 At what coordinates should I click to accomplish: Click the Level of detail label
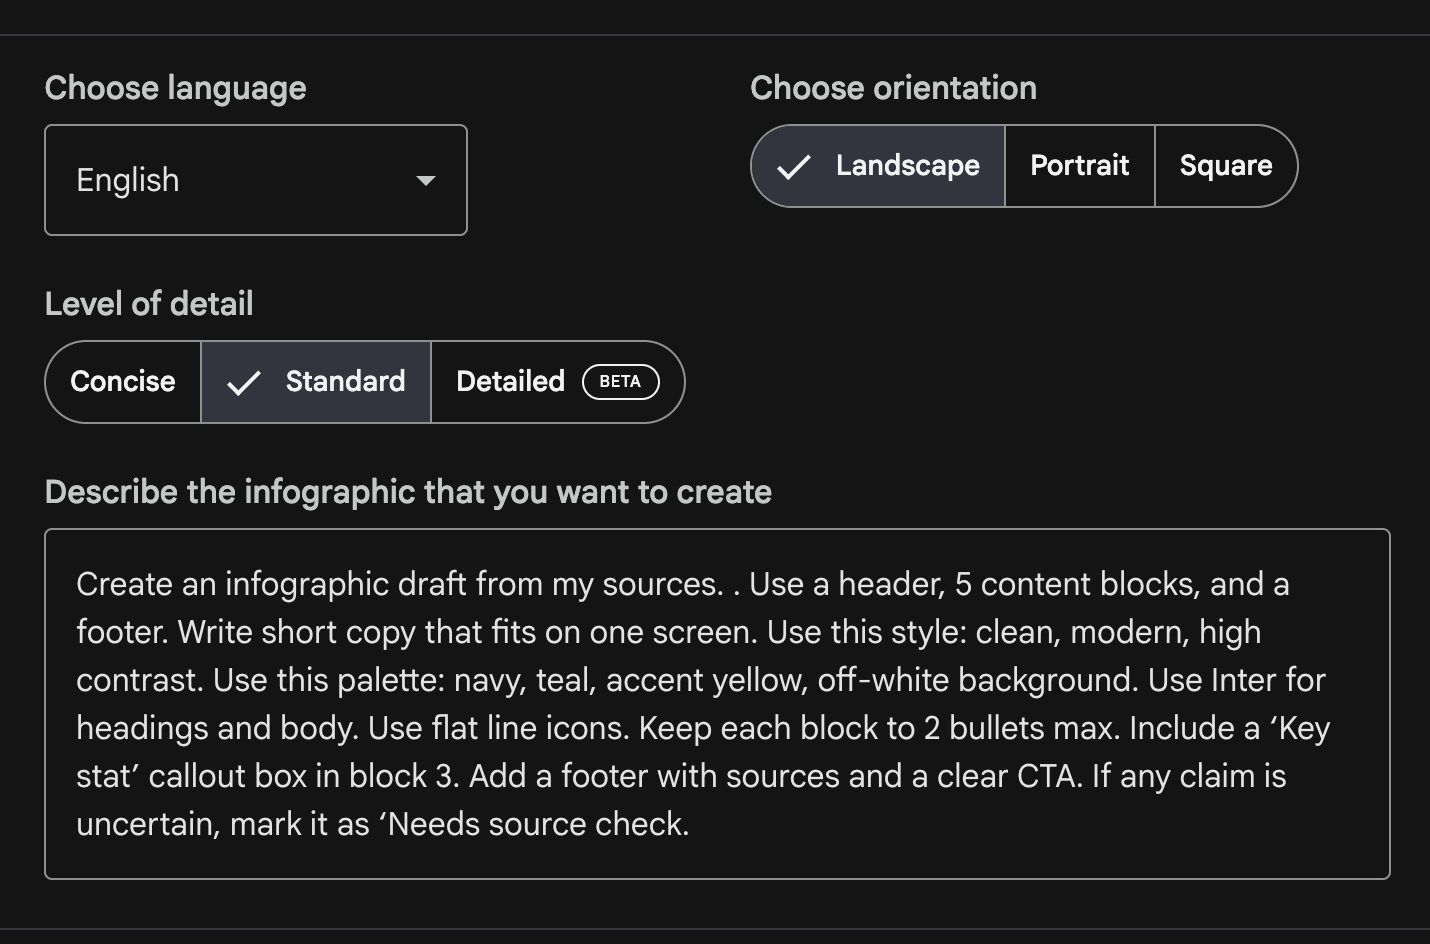pos(149,304)
